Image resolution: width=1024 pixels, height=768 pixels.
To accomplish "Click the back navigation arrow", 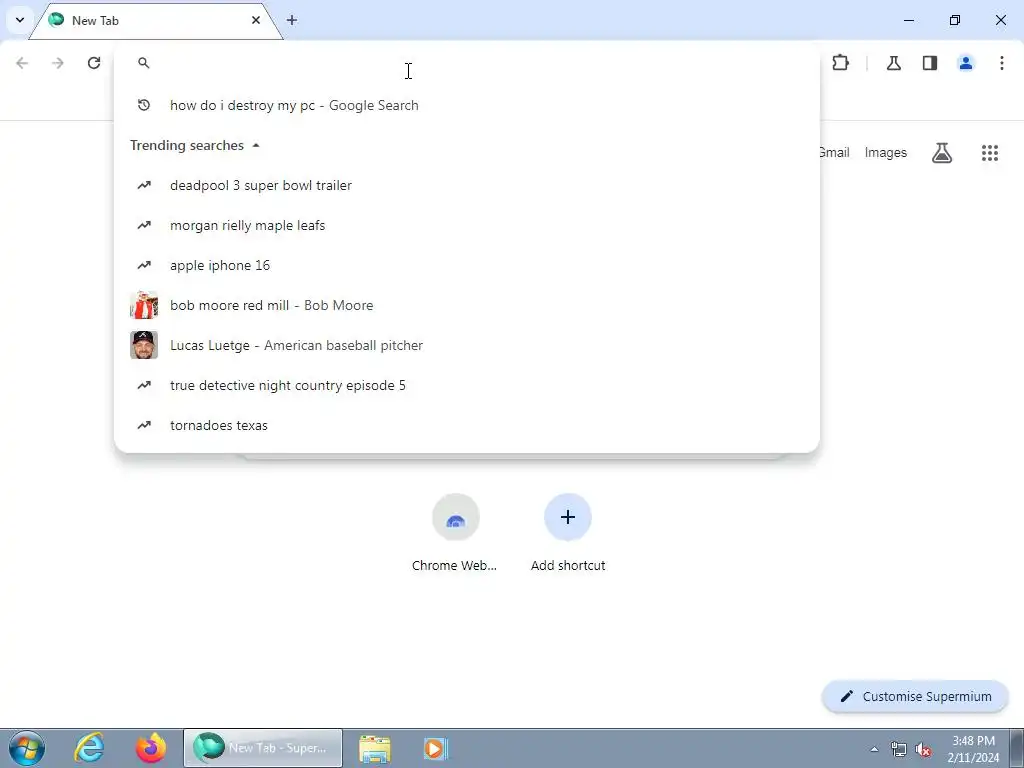I will coord(22,63).
